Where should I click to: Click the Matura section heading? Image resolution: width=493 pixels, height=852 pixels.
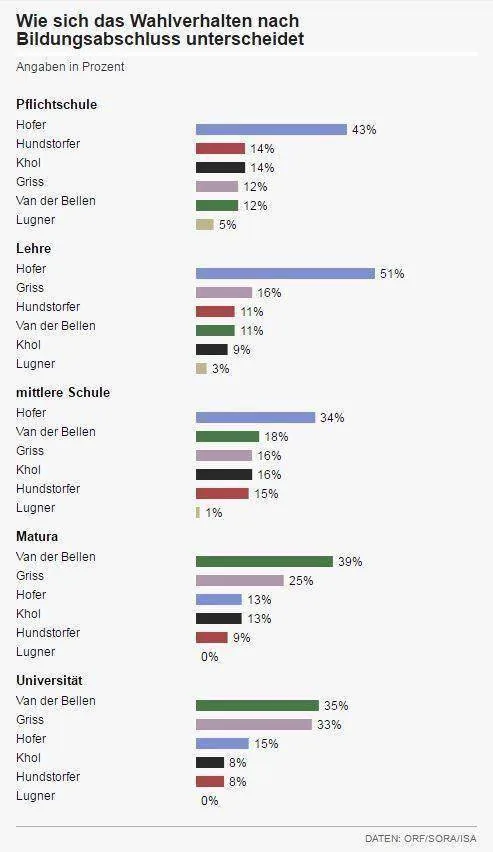click(37, 536)
